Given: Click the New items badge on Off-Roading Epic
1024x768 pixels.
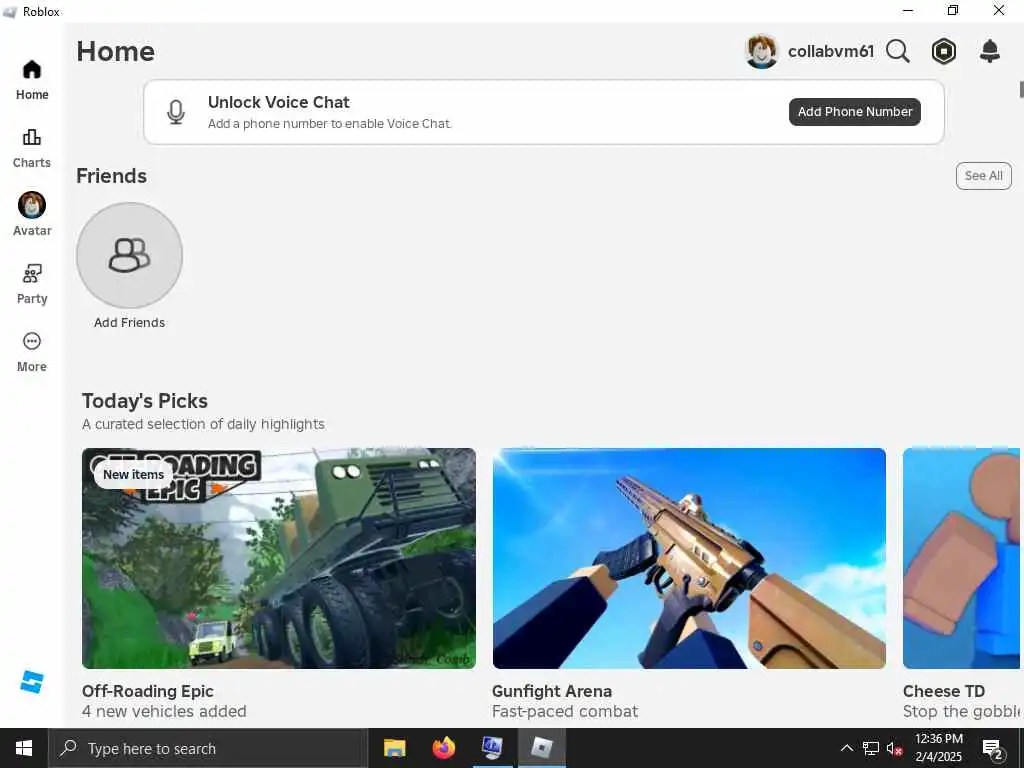Looking at the screenshot, I should click(133, 475).
